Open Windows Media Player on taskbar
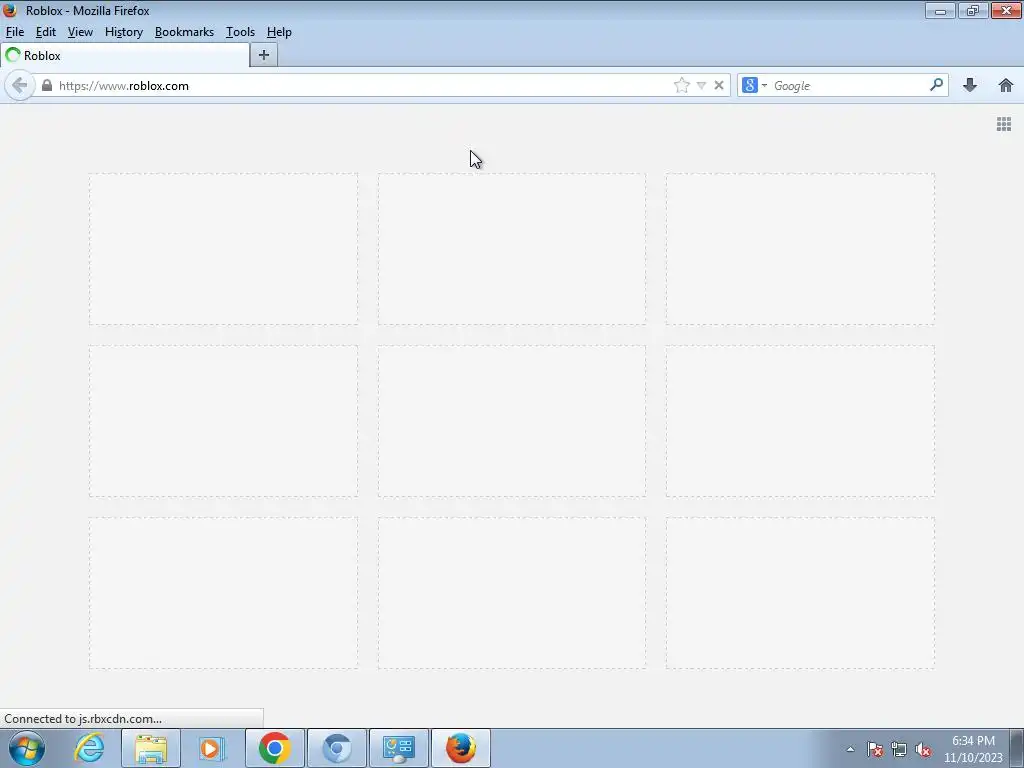Screen dimensions: 1024x768 click(x=212, y=748)
